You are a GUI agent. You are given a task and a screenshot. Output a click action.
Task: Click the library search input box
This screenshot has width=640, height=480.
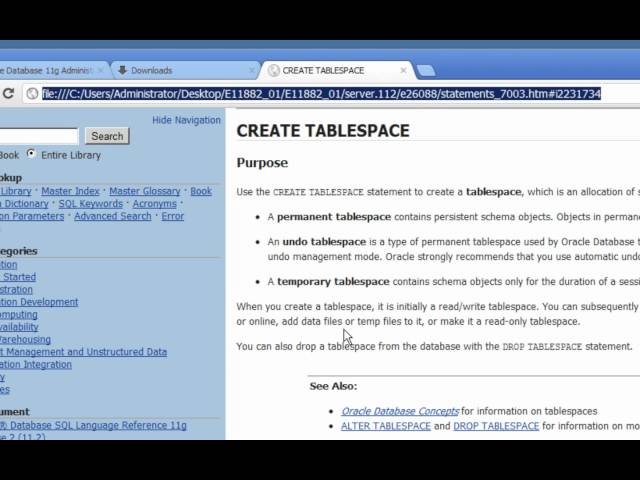pos(38,136)
